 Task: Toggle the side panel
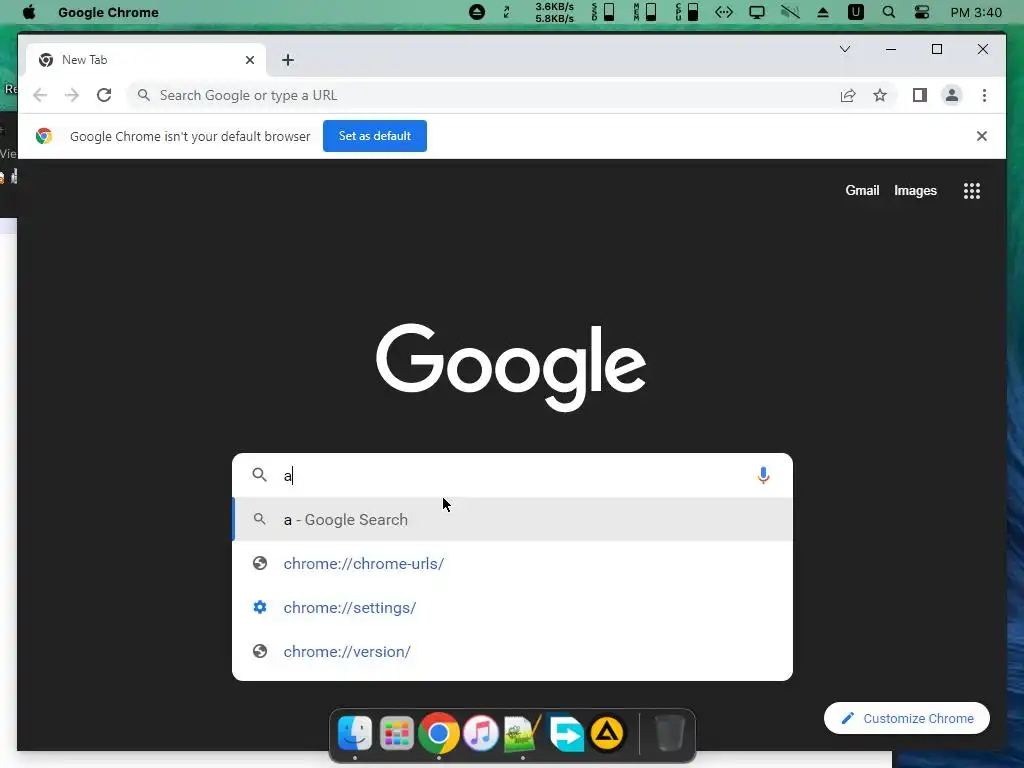[x=920, y=95]
